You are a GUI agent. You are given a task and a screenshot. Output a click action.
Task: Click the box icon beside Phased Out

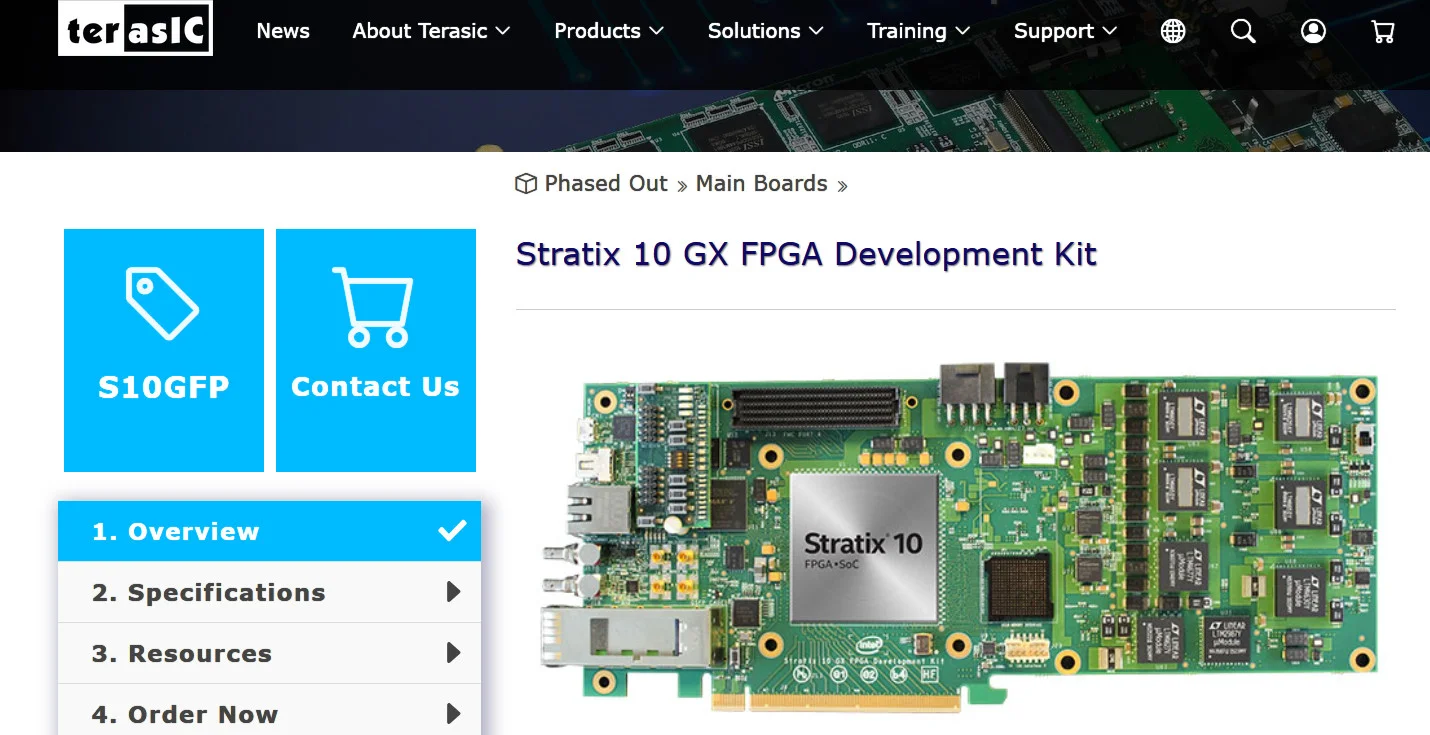click(526, 184)
